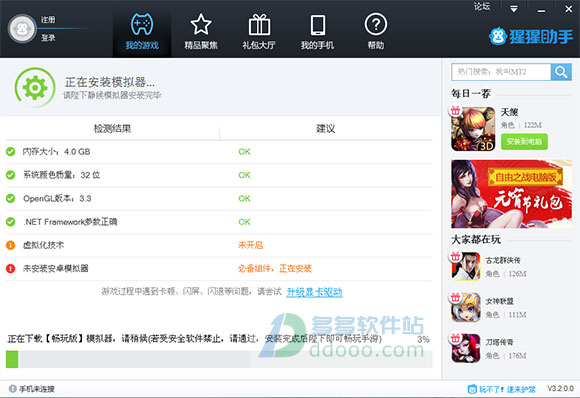Open the 古龙群侠传 game thumbnail

(x=466, y=266)
